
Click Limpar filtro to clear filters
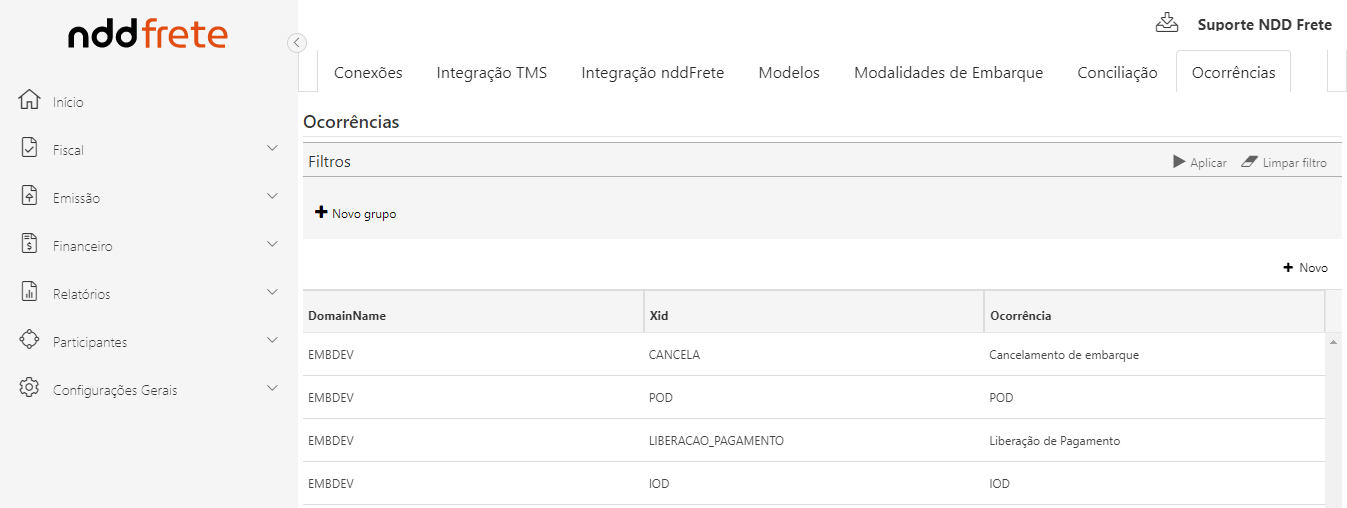click(1284, 162)
